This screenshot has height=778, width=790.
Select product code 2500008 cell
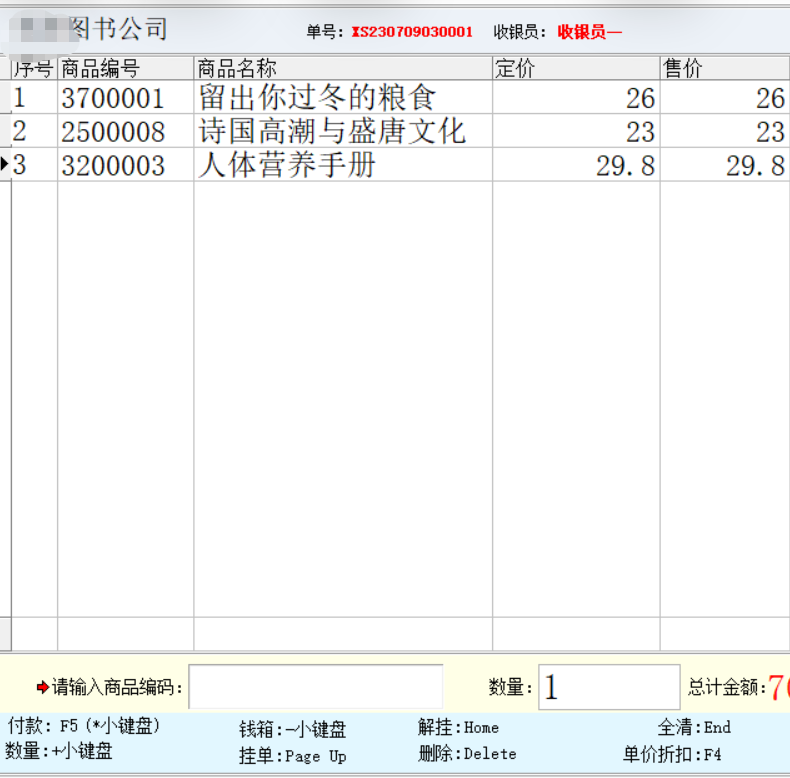(125, 131)
